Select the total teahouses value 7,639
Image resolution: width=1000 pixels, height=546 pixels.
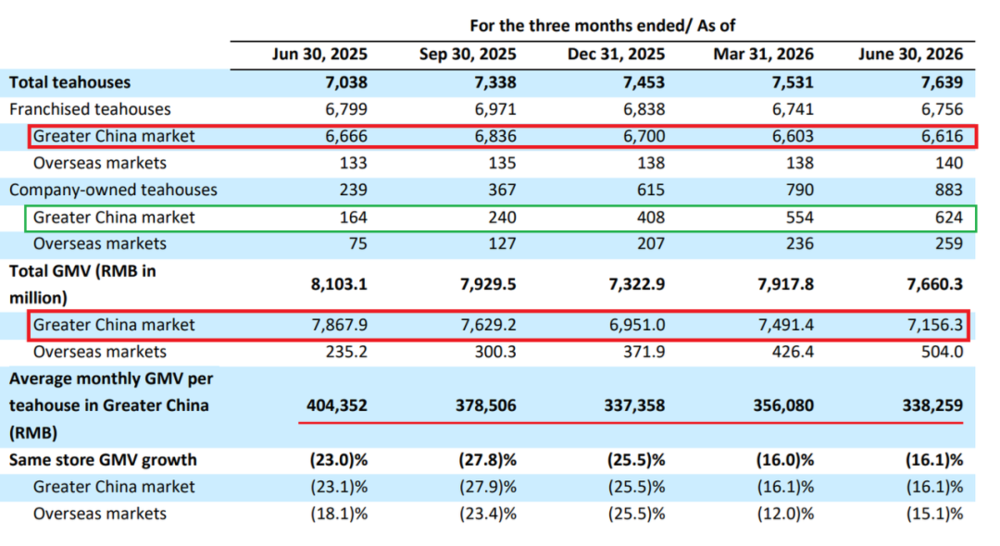(x=942, y=82)
